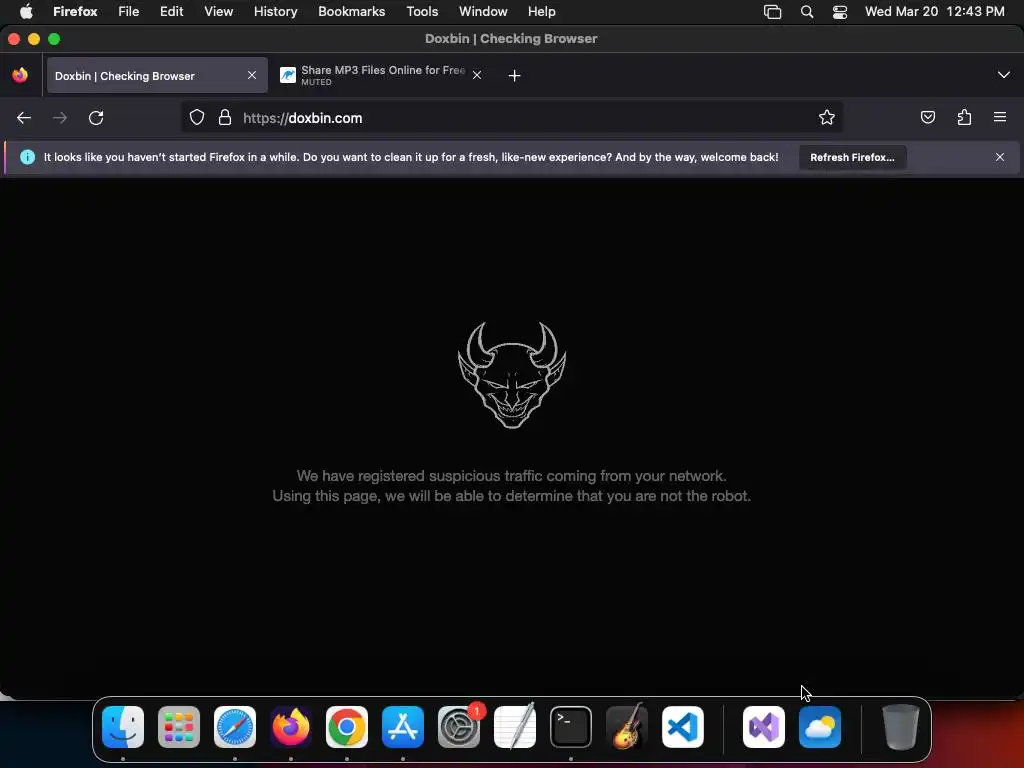Launch Safari from the Dock
Viewport: 1024px width, 768px height.
coord(235,727)
